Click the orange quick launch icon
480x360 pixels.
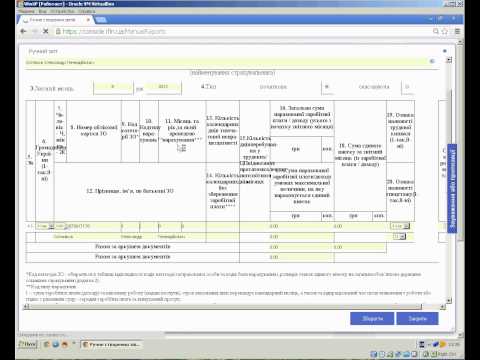65,344
